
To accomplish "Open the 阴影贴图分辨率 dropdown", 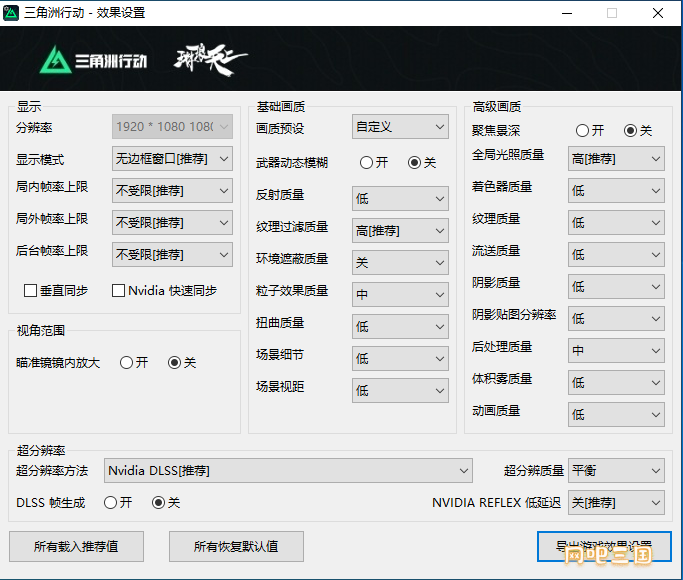I will pos(616,319).
